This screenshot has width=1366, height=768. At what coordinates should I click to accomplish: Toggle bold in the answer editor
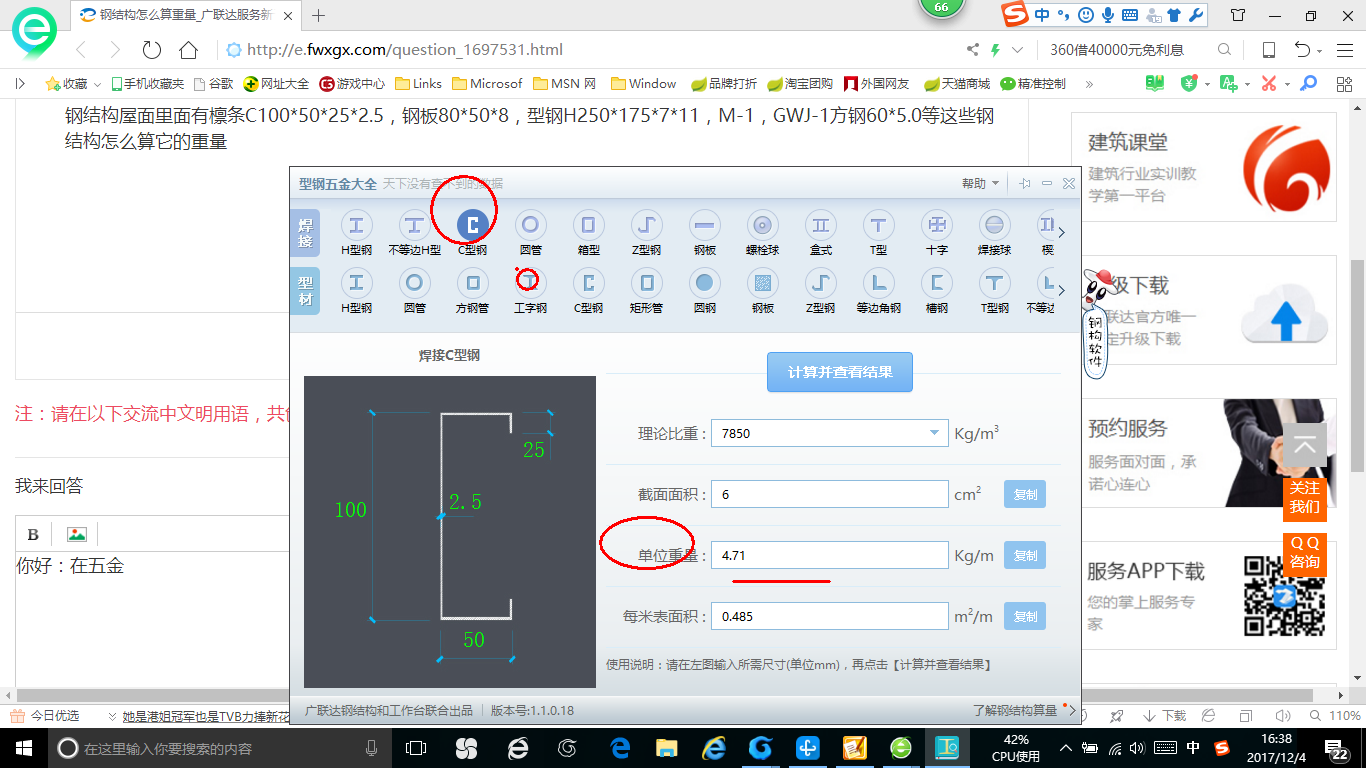coord(33,534)
